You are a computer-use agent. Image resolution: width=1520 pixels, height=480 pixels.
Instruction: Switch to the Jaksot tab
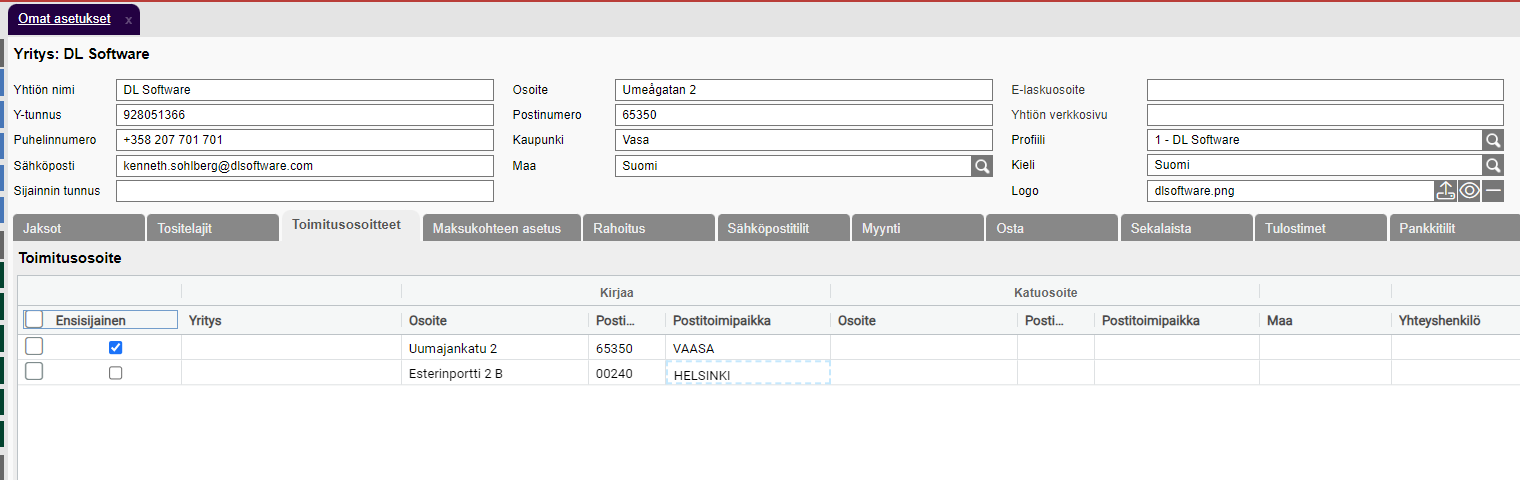pyautogui.click(x=78, y=228)
